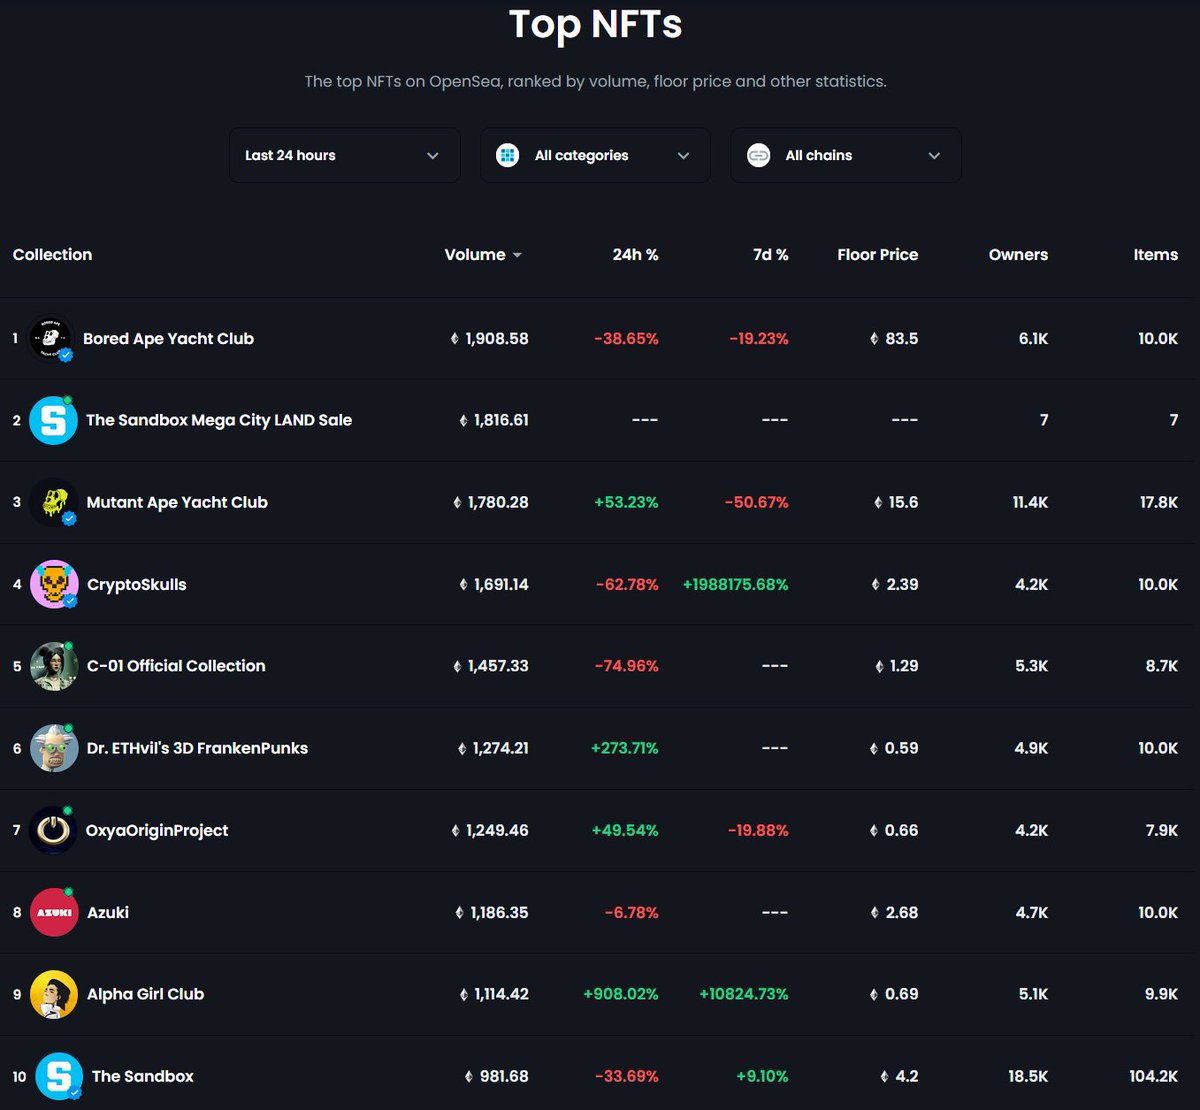Open The Sandbox avatar in row 10

(x=59, y=1076)
